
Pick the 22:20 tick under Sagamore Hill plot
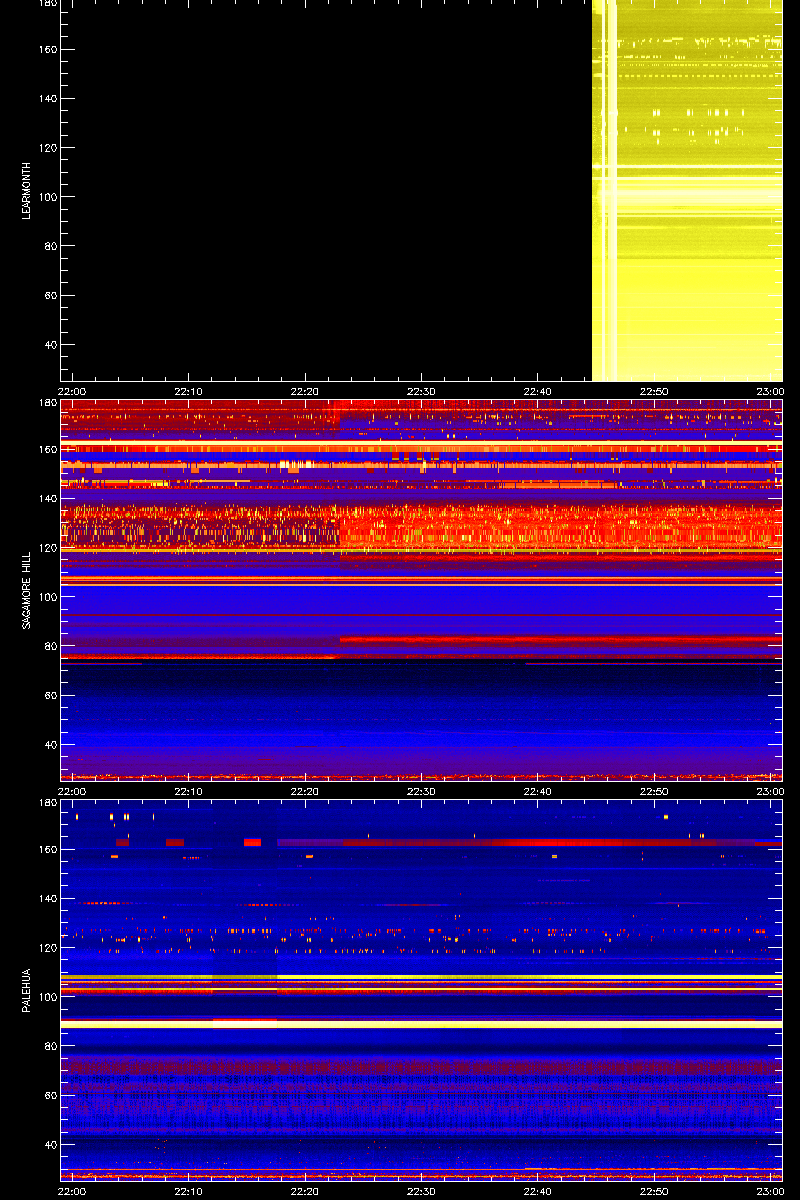(x=305, y=791)
